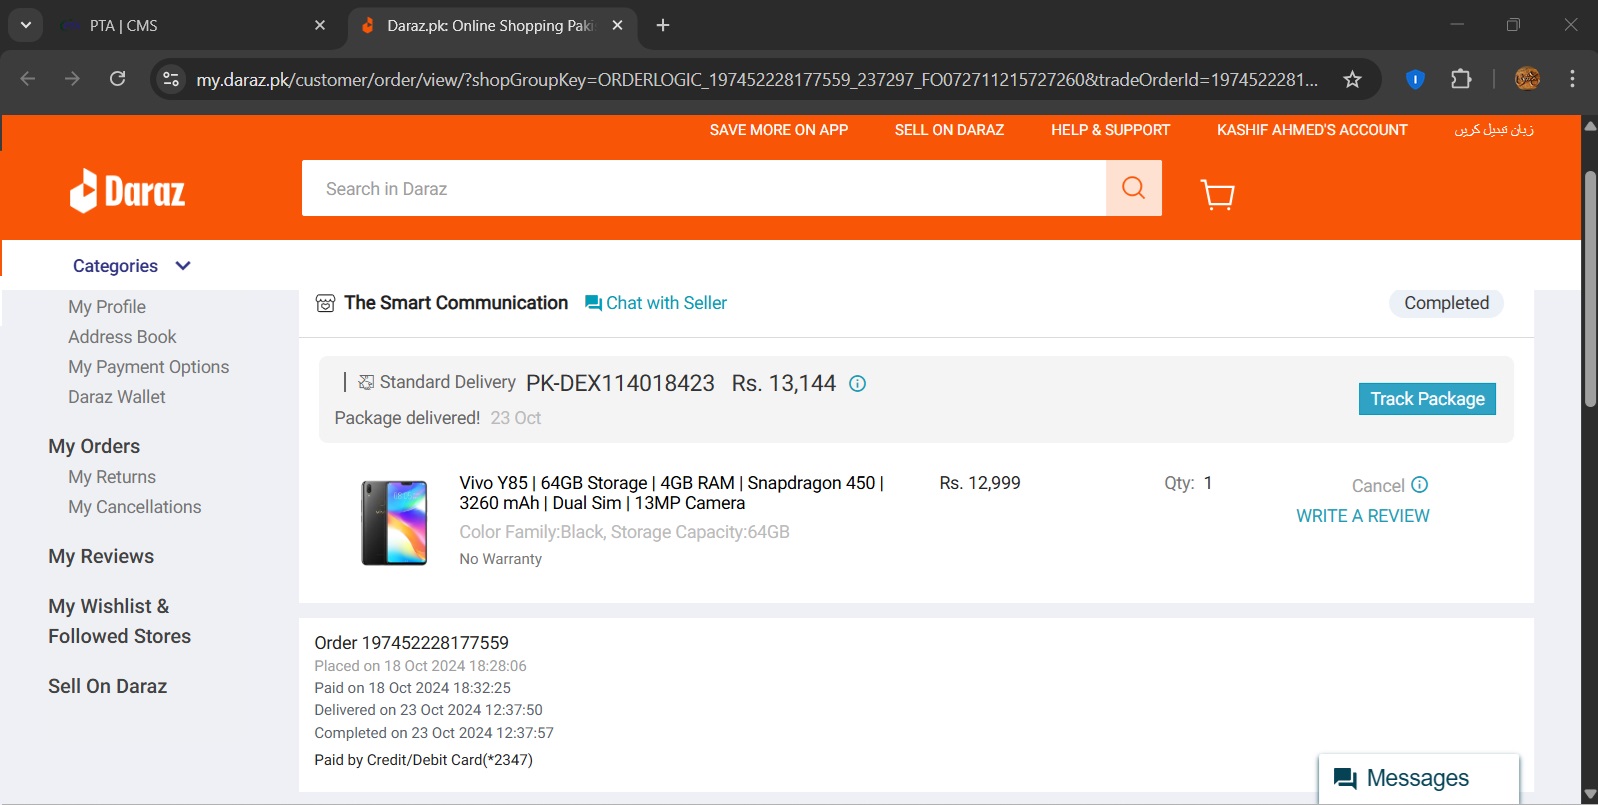This screenshot has height=805, width=1598.
Task: Click the Cancel link for the Vivo Y85
Action: 1378,486
